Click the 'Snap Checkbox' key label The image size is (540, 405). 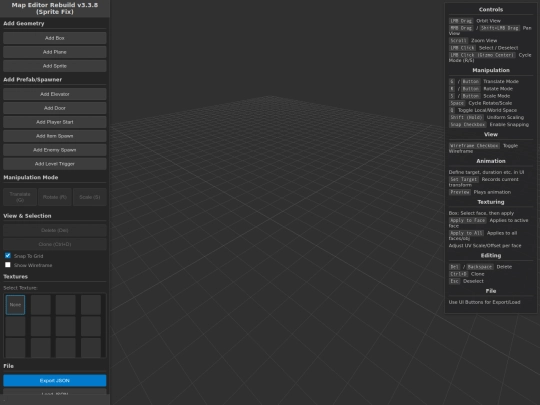tap(468, 125)
